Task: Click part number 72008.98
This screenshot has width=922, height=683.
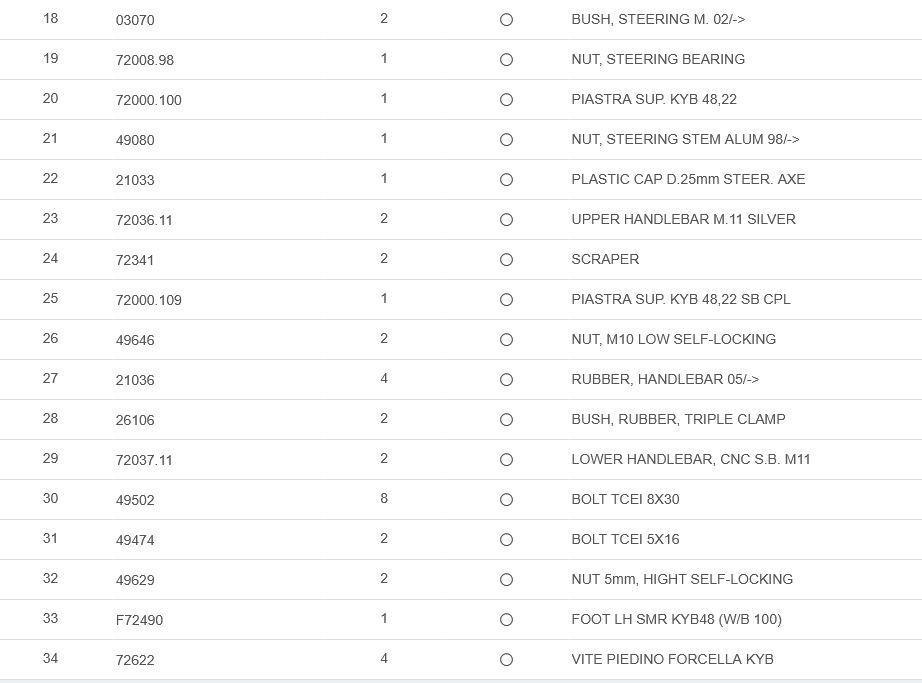Action: pyautogui.click(x=145, y=60)
